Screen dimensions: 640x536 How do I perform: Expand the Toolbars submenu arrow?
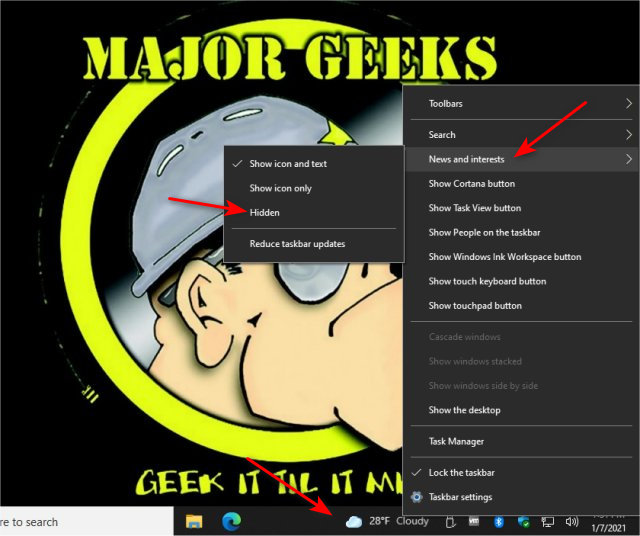[x=629, y=104]
